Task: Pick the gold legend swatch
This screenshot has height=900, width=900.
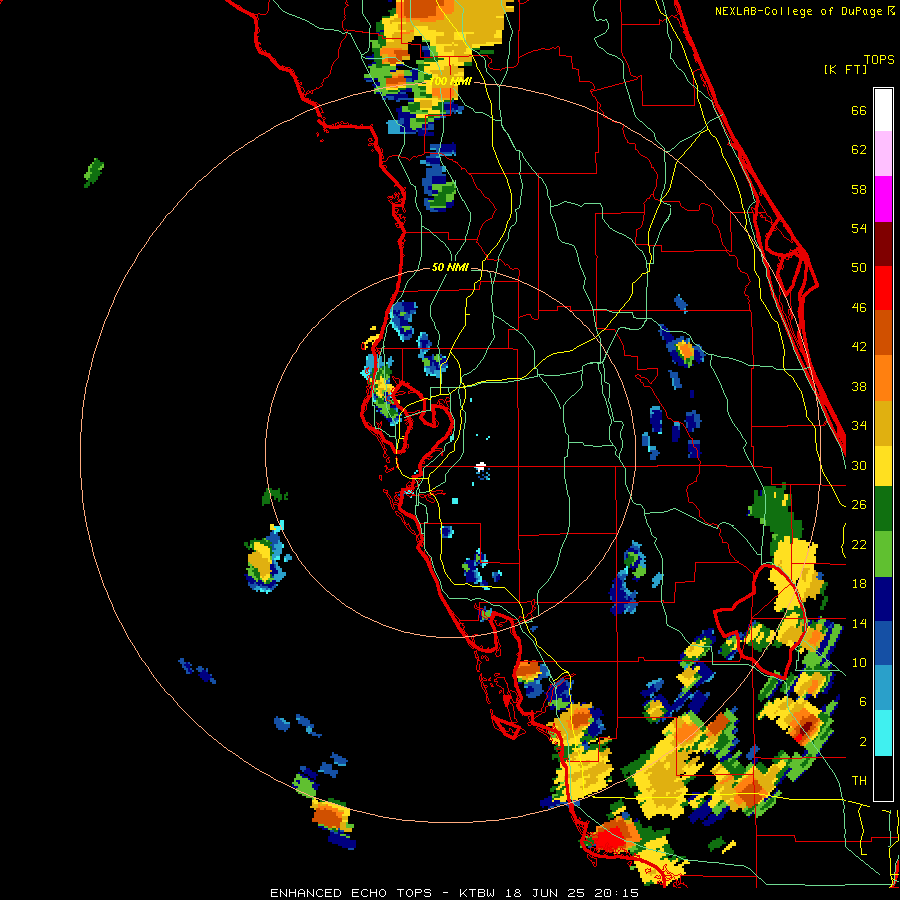Action: (883, 423)
